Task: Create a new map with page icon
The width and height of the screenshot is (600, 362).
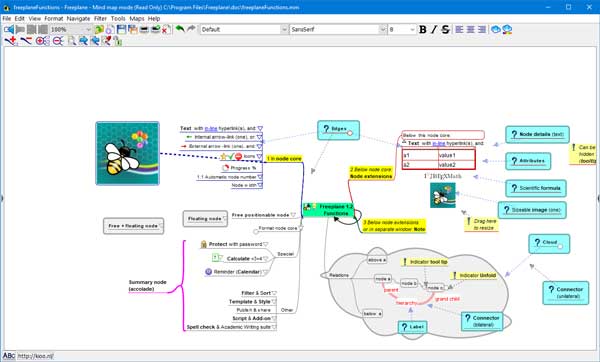Action: (x=110, y=29)
